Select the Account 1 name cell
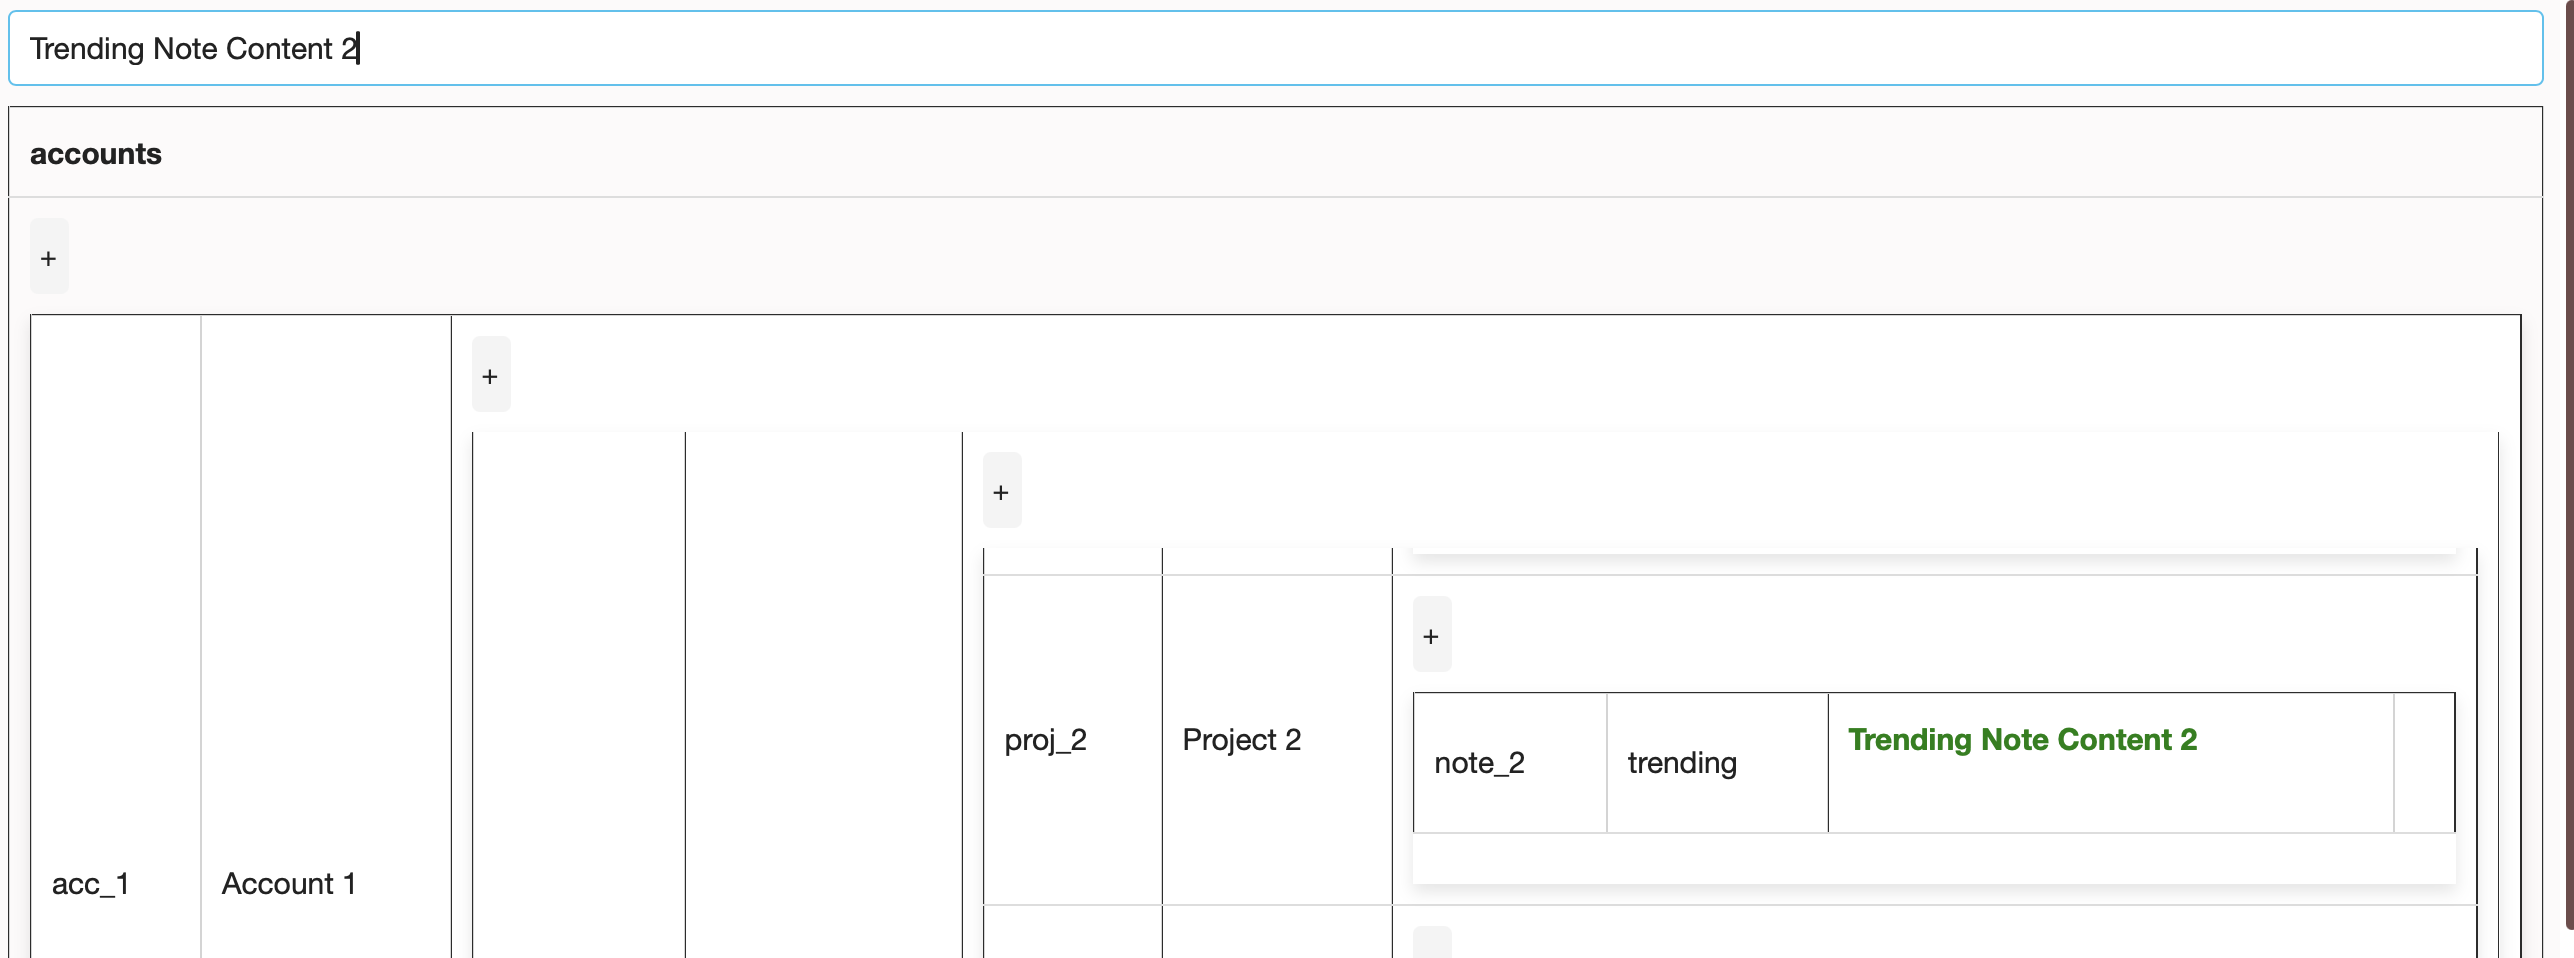The height and width of the screenshot is (958, 2574). point(289,883)
